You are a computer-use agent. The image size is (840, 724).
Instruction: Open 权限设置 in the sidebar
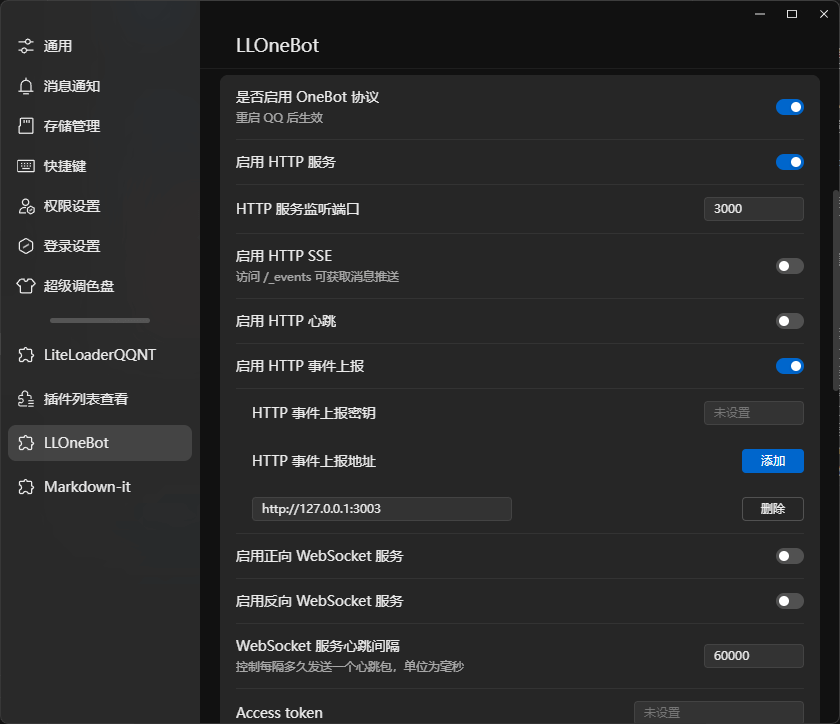[100, 206]
